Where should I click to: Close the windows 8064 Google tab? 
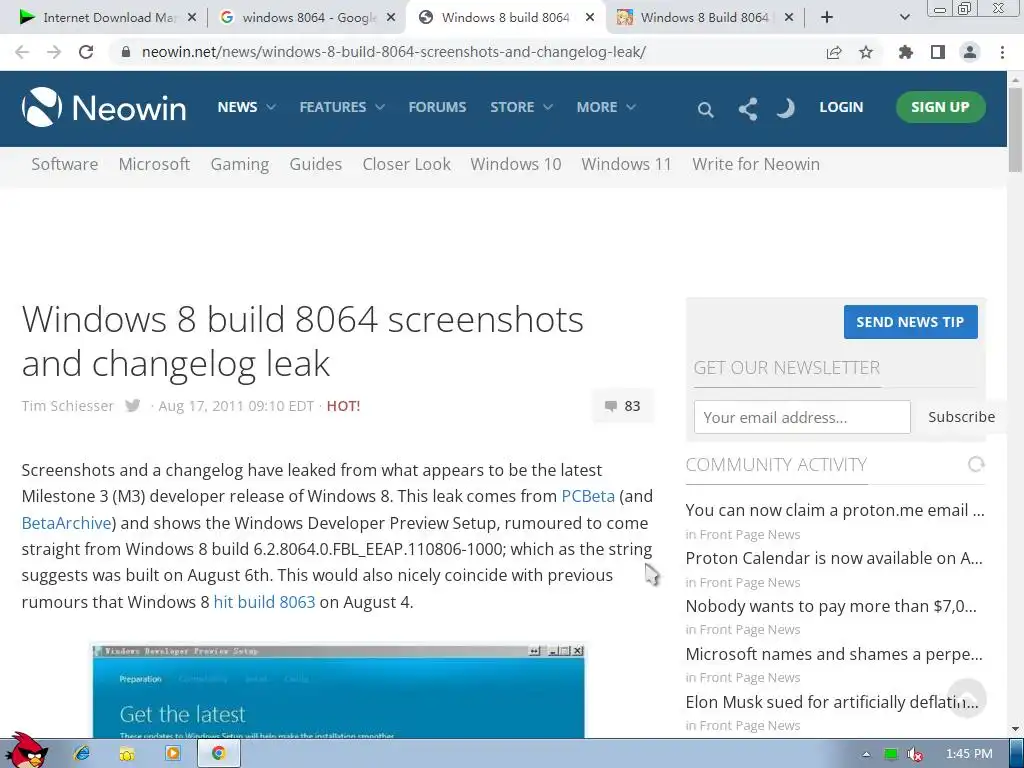click(391, 18)
